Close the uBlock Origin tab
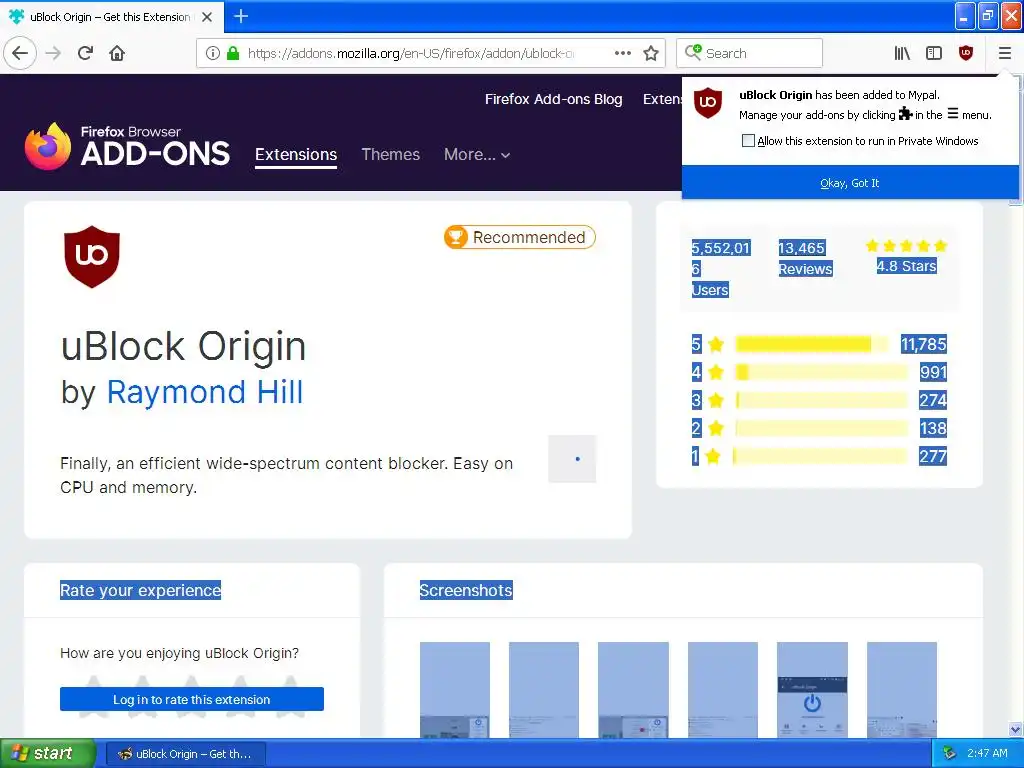This screenshot has height=768, width=1024. click(x=207, y=17)
